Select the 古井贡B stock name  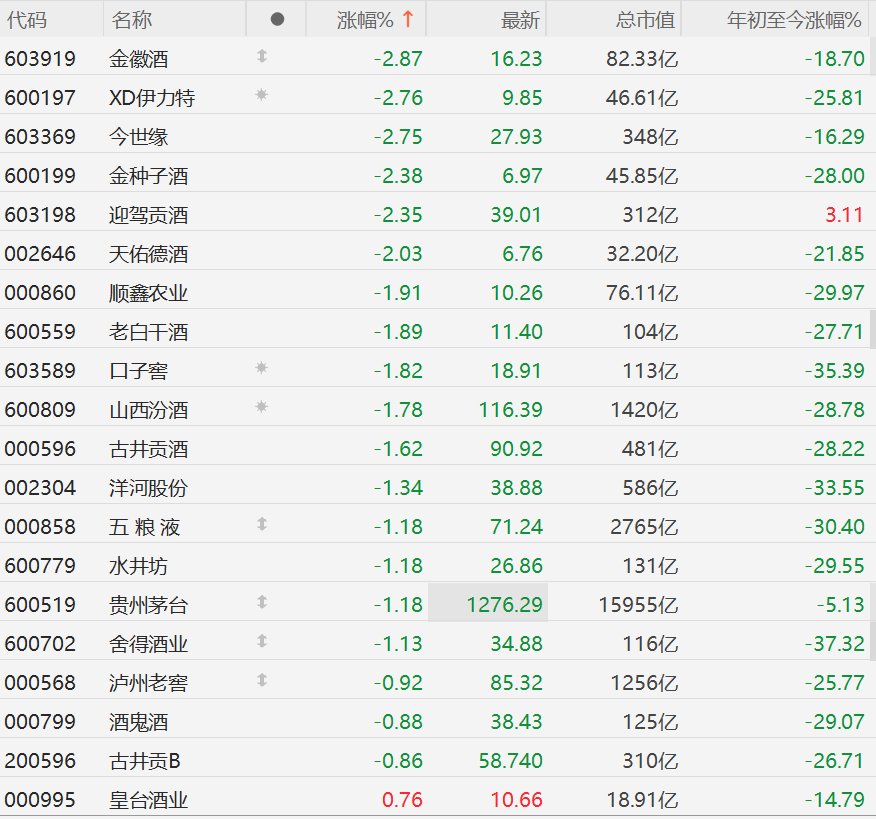click(145, 761)
